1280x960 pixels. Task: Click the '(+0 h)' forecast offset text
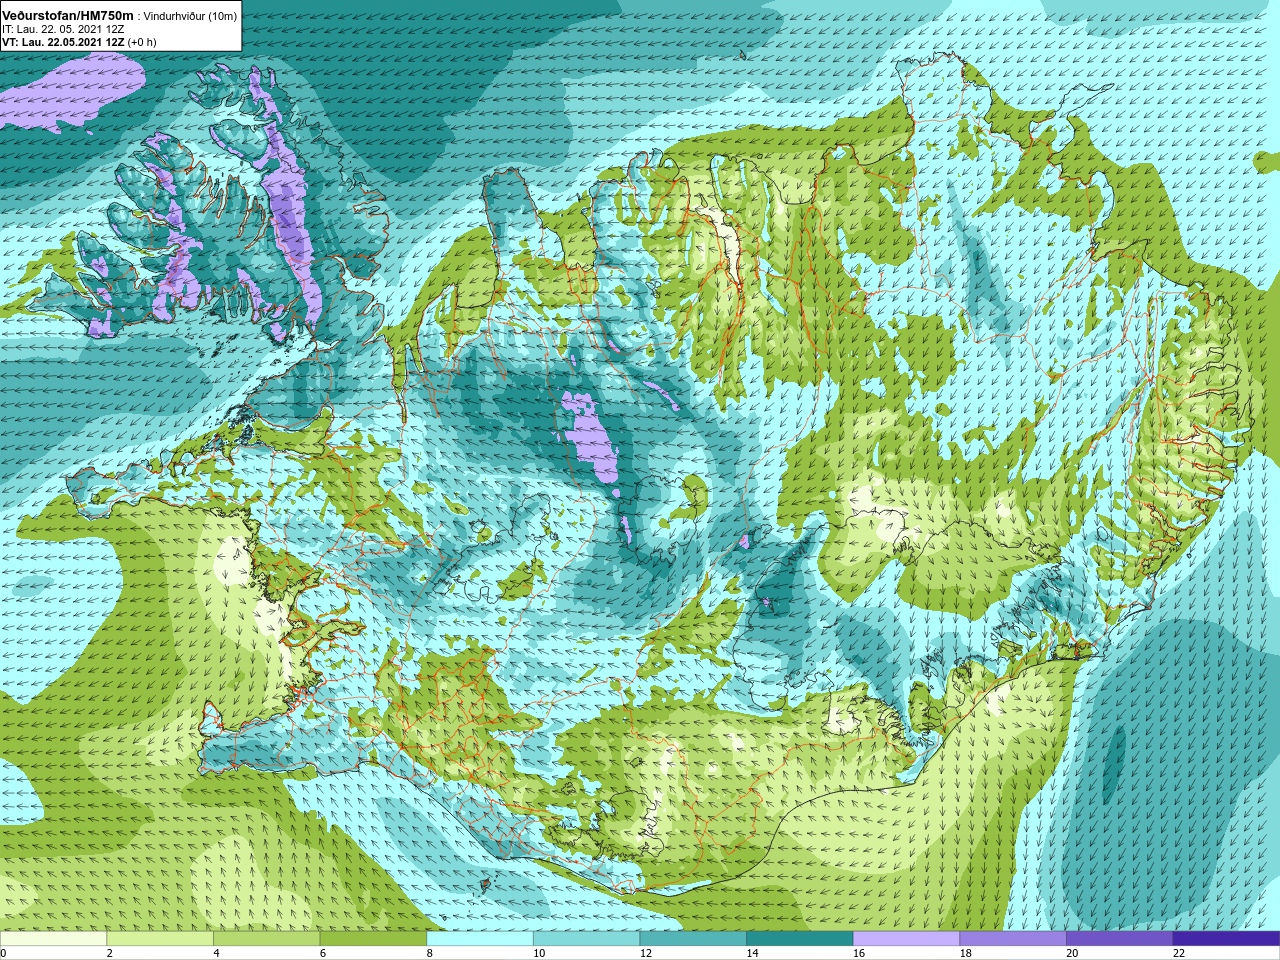click(x=143, y=42)
